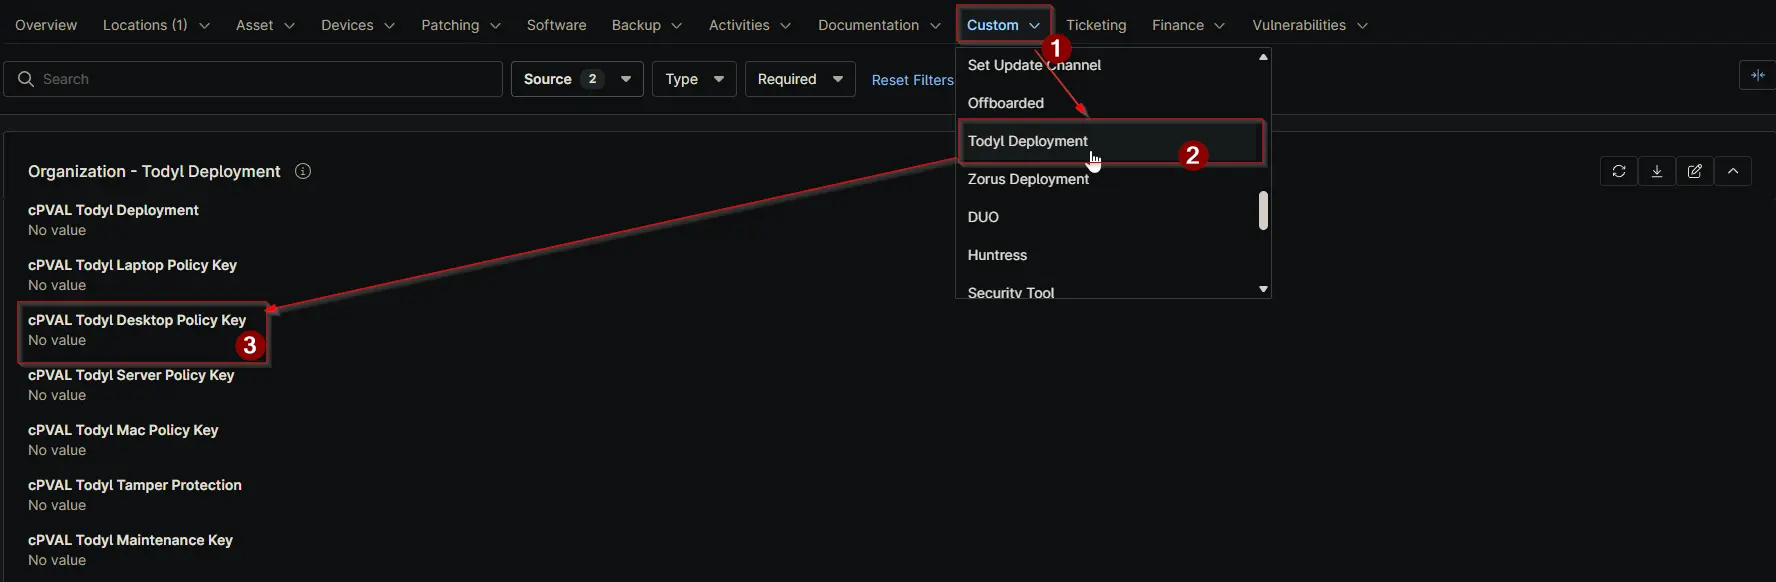Open the Software tab

[557, 25]
